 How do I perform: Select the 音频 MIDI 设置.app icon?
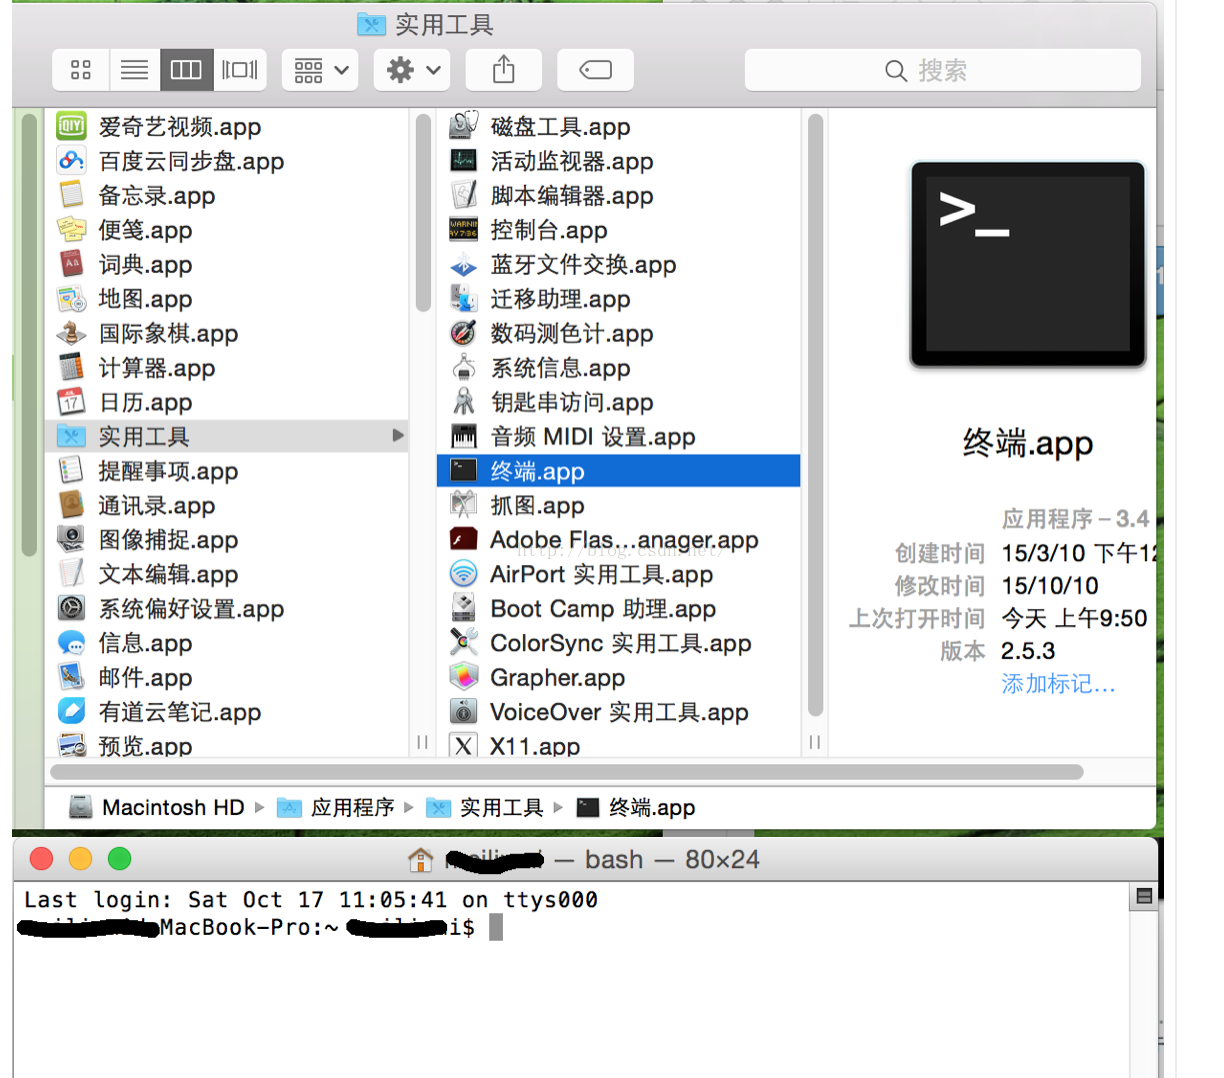(464, 436)
